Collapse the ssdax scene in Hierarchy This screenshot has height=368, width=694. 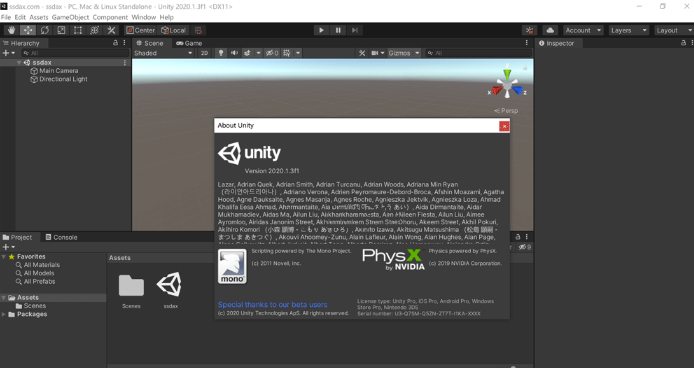click(19, 63)
